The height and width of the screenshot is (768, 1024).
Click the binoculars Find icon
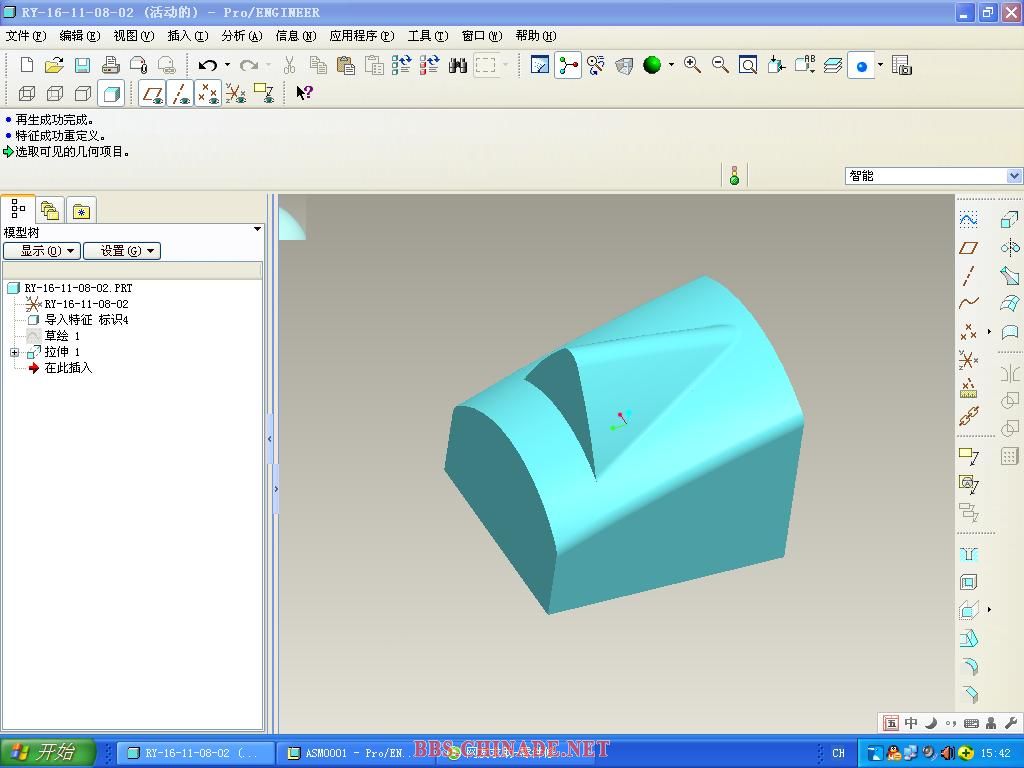pyautogui.click(x=458, y=66)
